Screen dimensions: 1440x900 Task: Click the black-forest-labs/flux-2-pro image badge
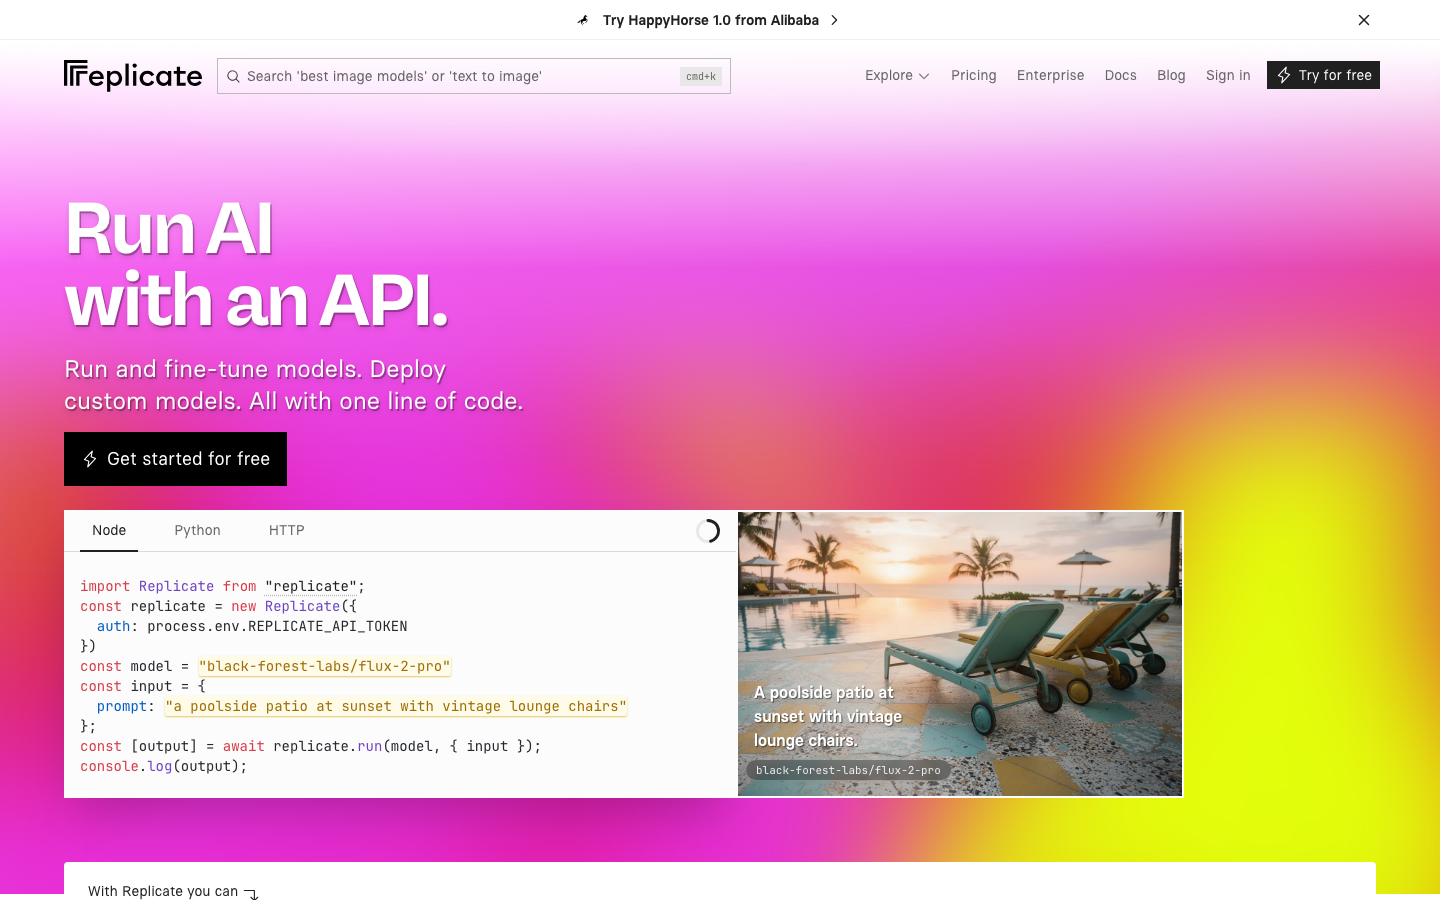coord(848,770)
